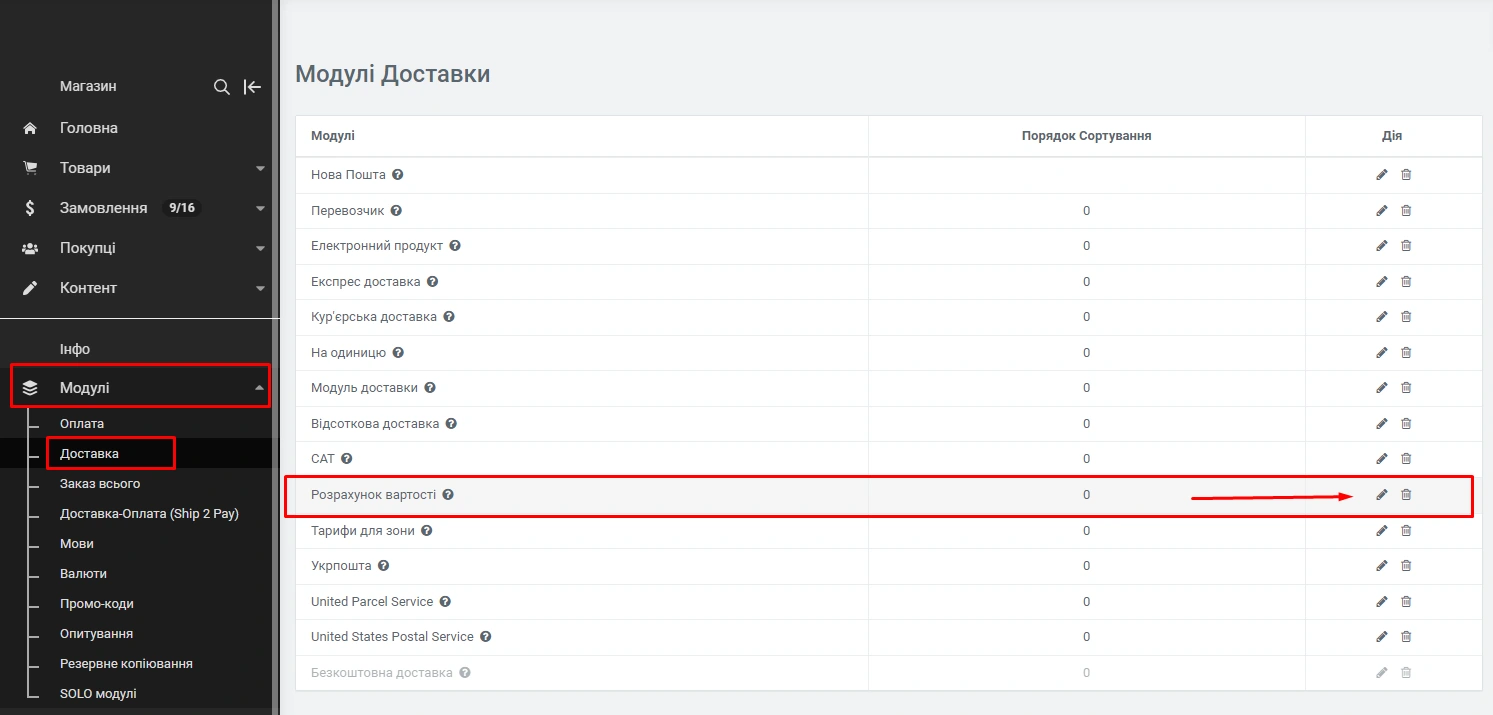Click trash icon for Тарифи для зони
Screen dimensions: 1493x715
click(1406, 531)
